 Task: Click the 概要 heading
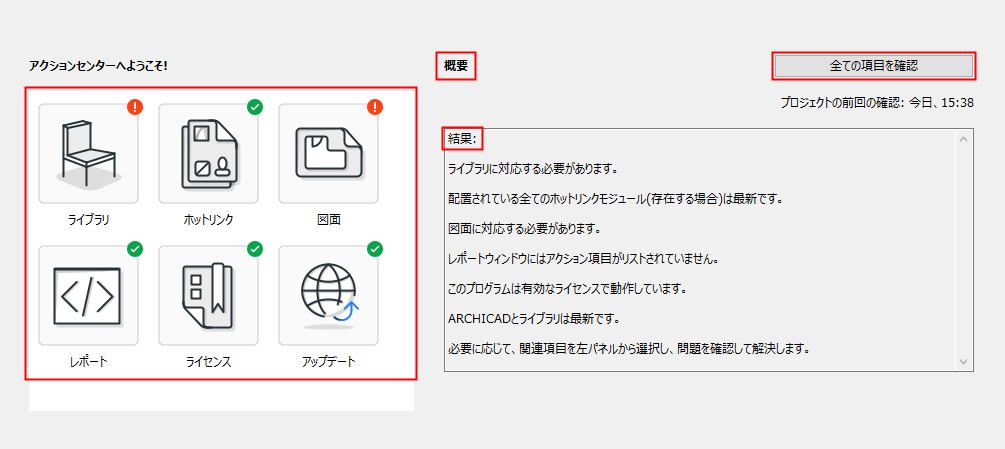point(456,66)
